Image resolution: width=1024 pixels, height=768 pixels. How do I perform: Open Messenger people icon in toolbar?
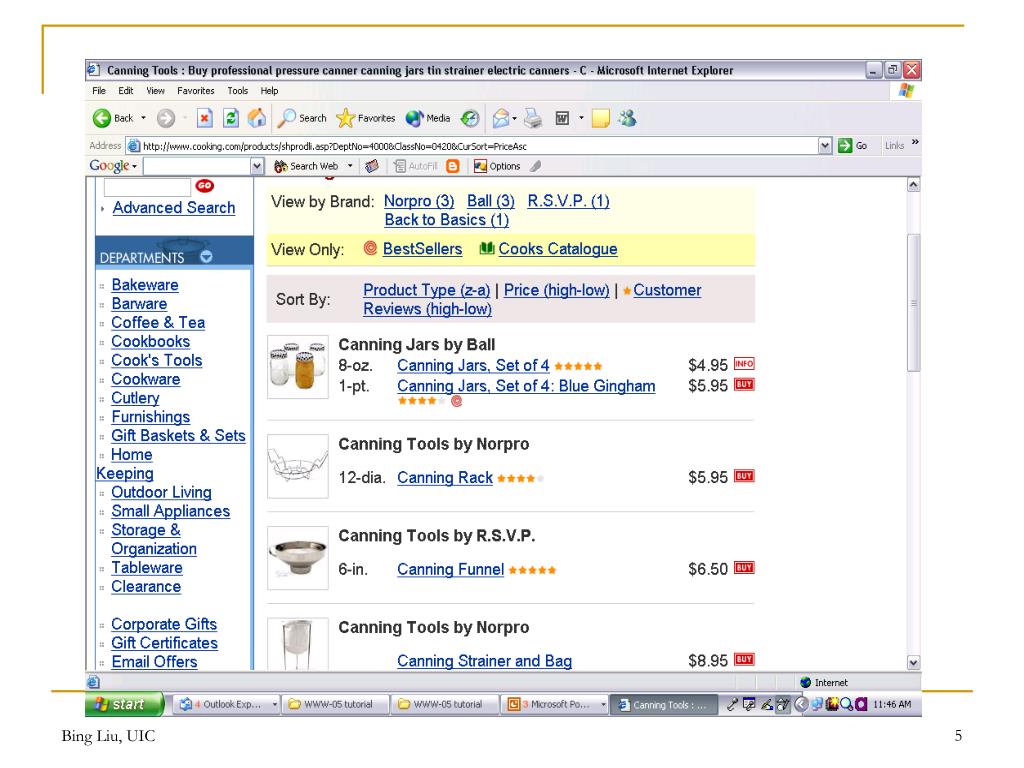click(x=628, y=118)
